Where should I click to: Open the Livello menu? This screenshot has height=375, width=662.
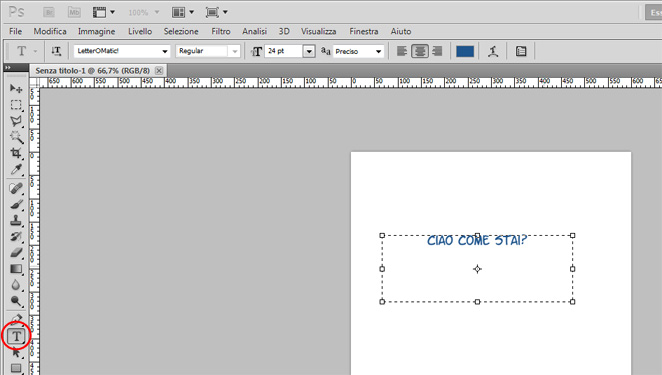(x=140, y=31)
